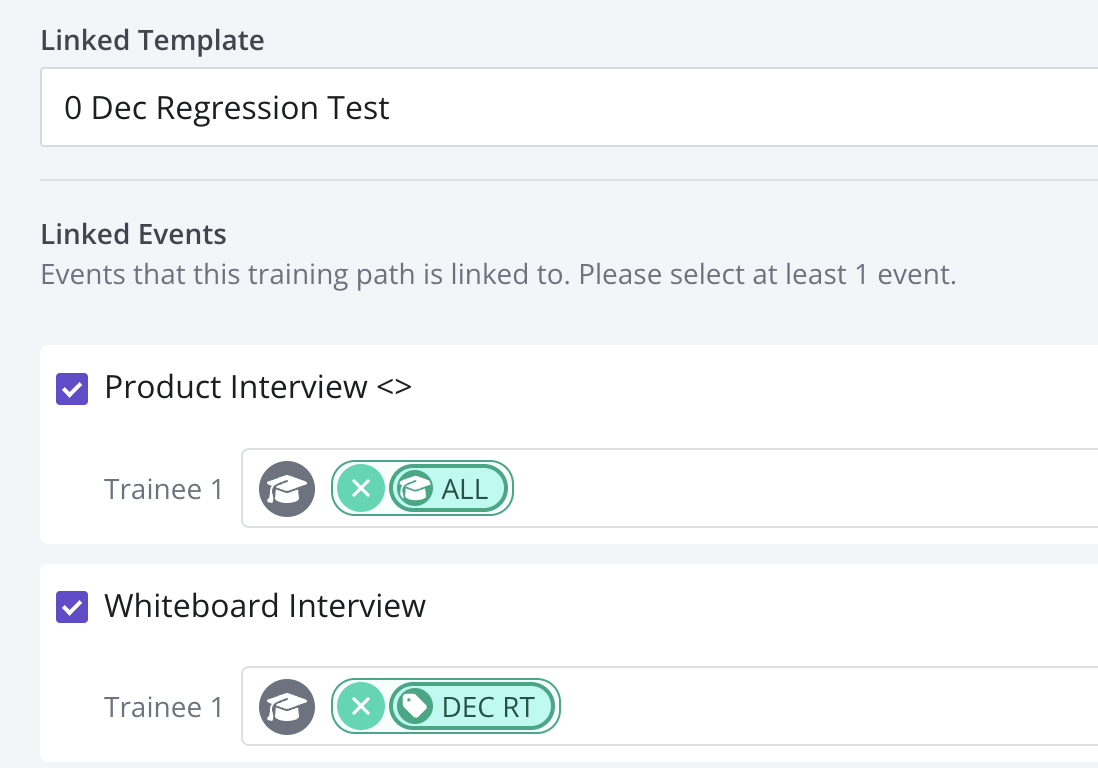This screenshot has height=768, width=1098.
Task: Click the tag icon inside DEC RT chip
Action: click(414, 707)
